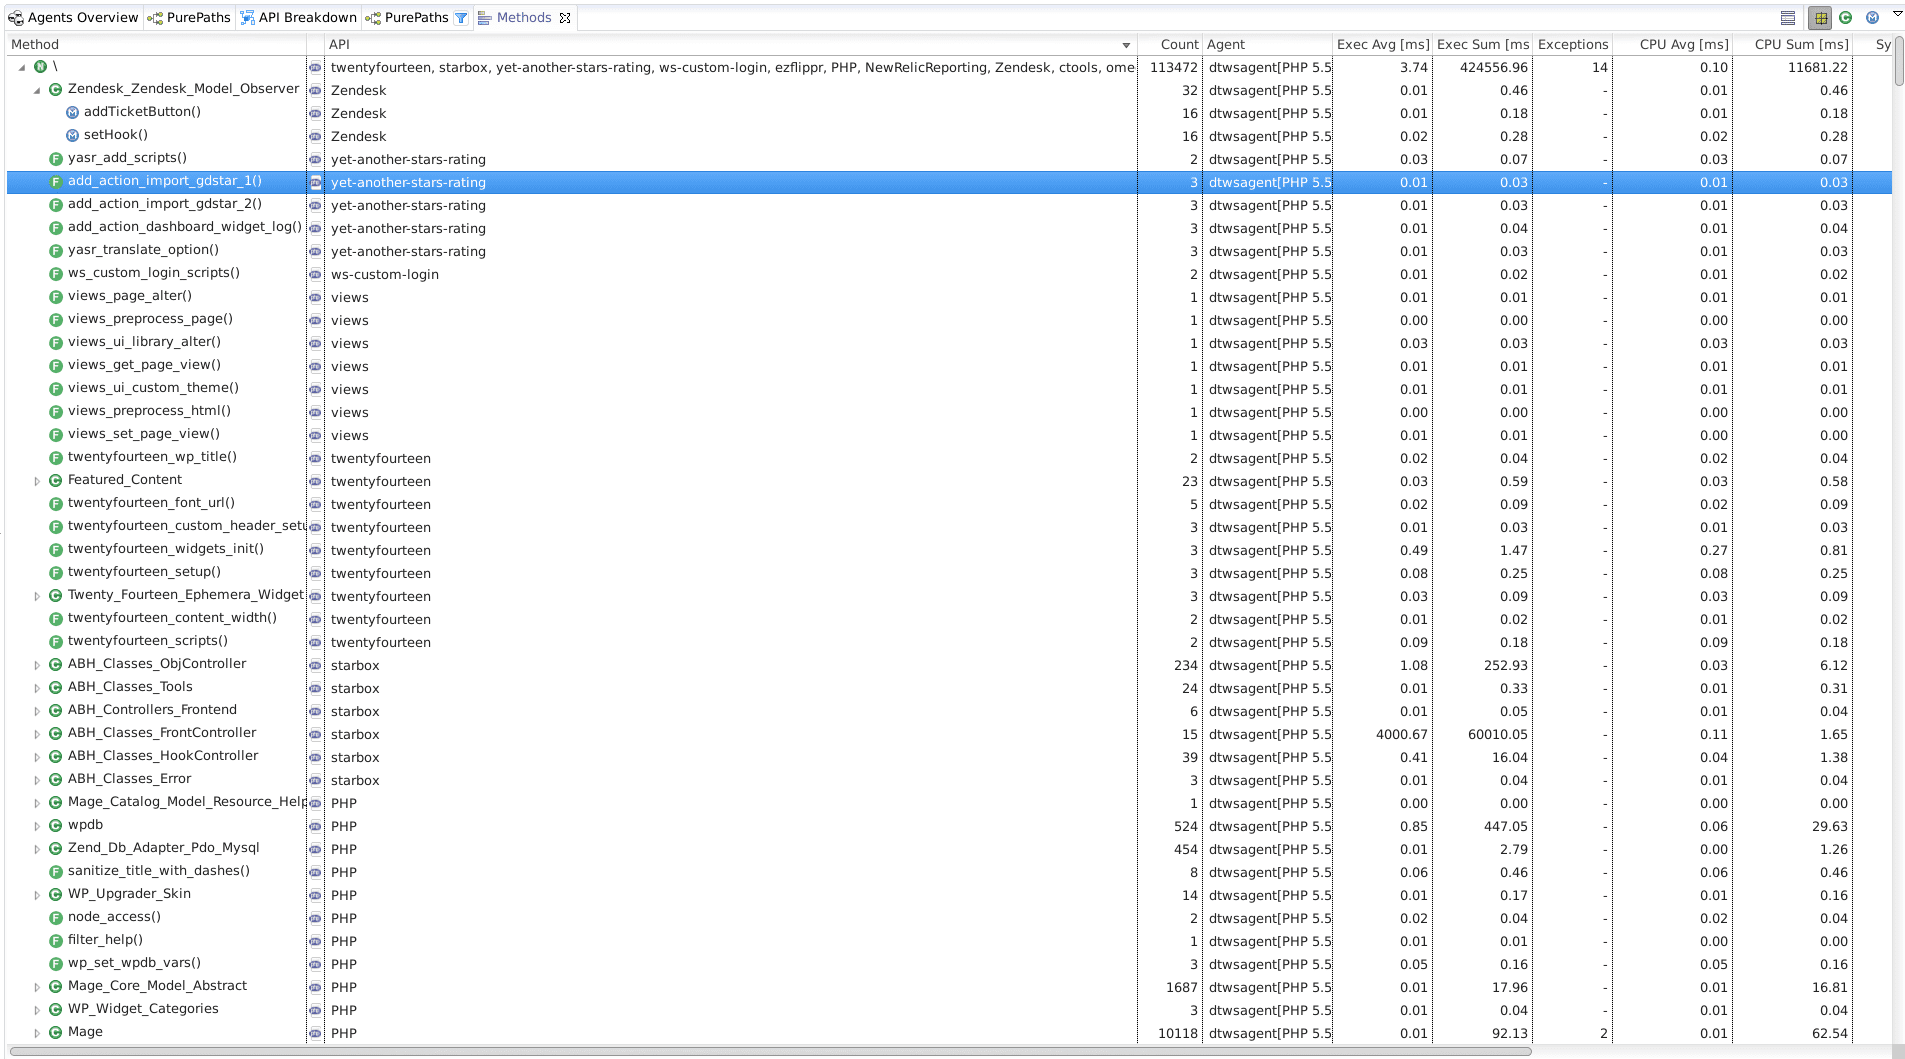This screenshot has width=1905, height=1059.
Task: Close the Methods tab
Action: click(565, 18)
